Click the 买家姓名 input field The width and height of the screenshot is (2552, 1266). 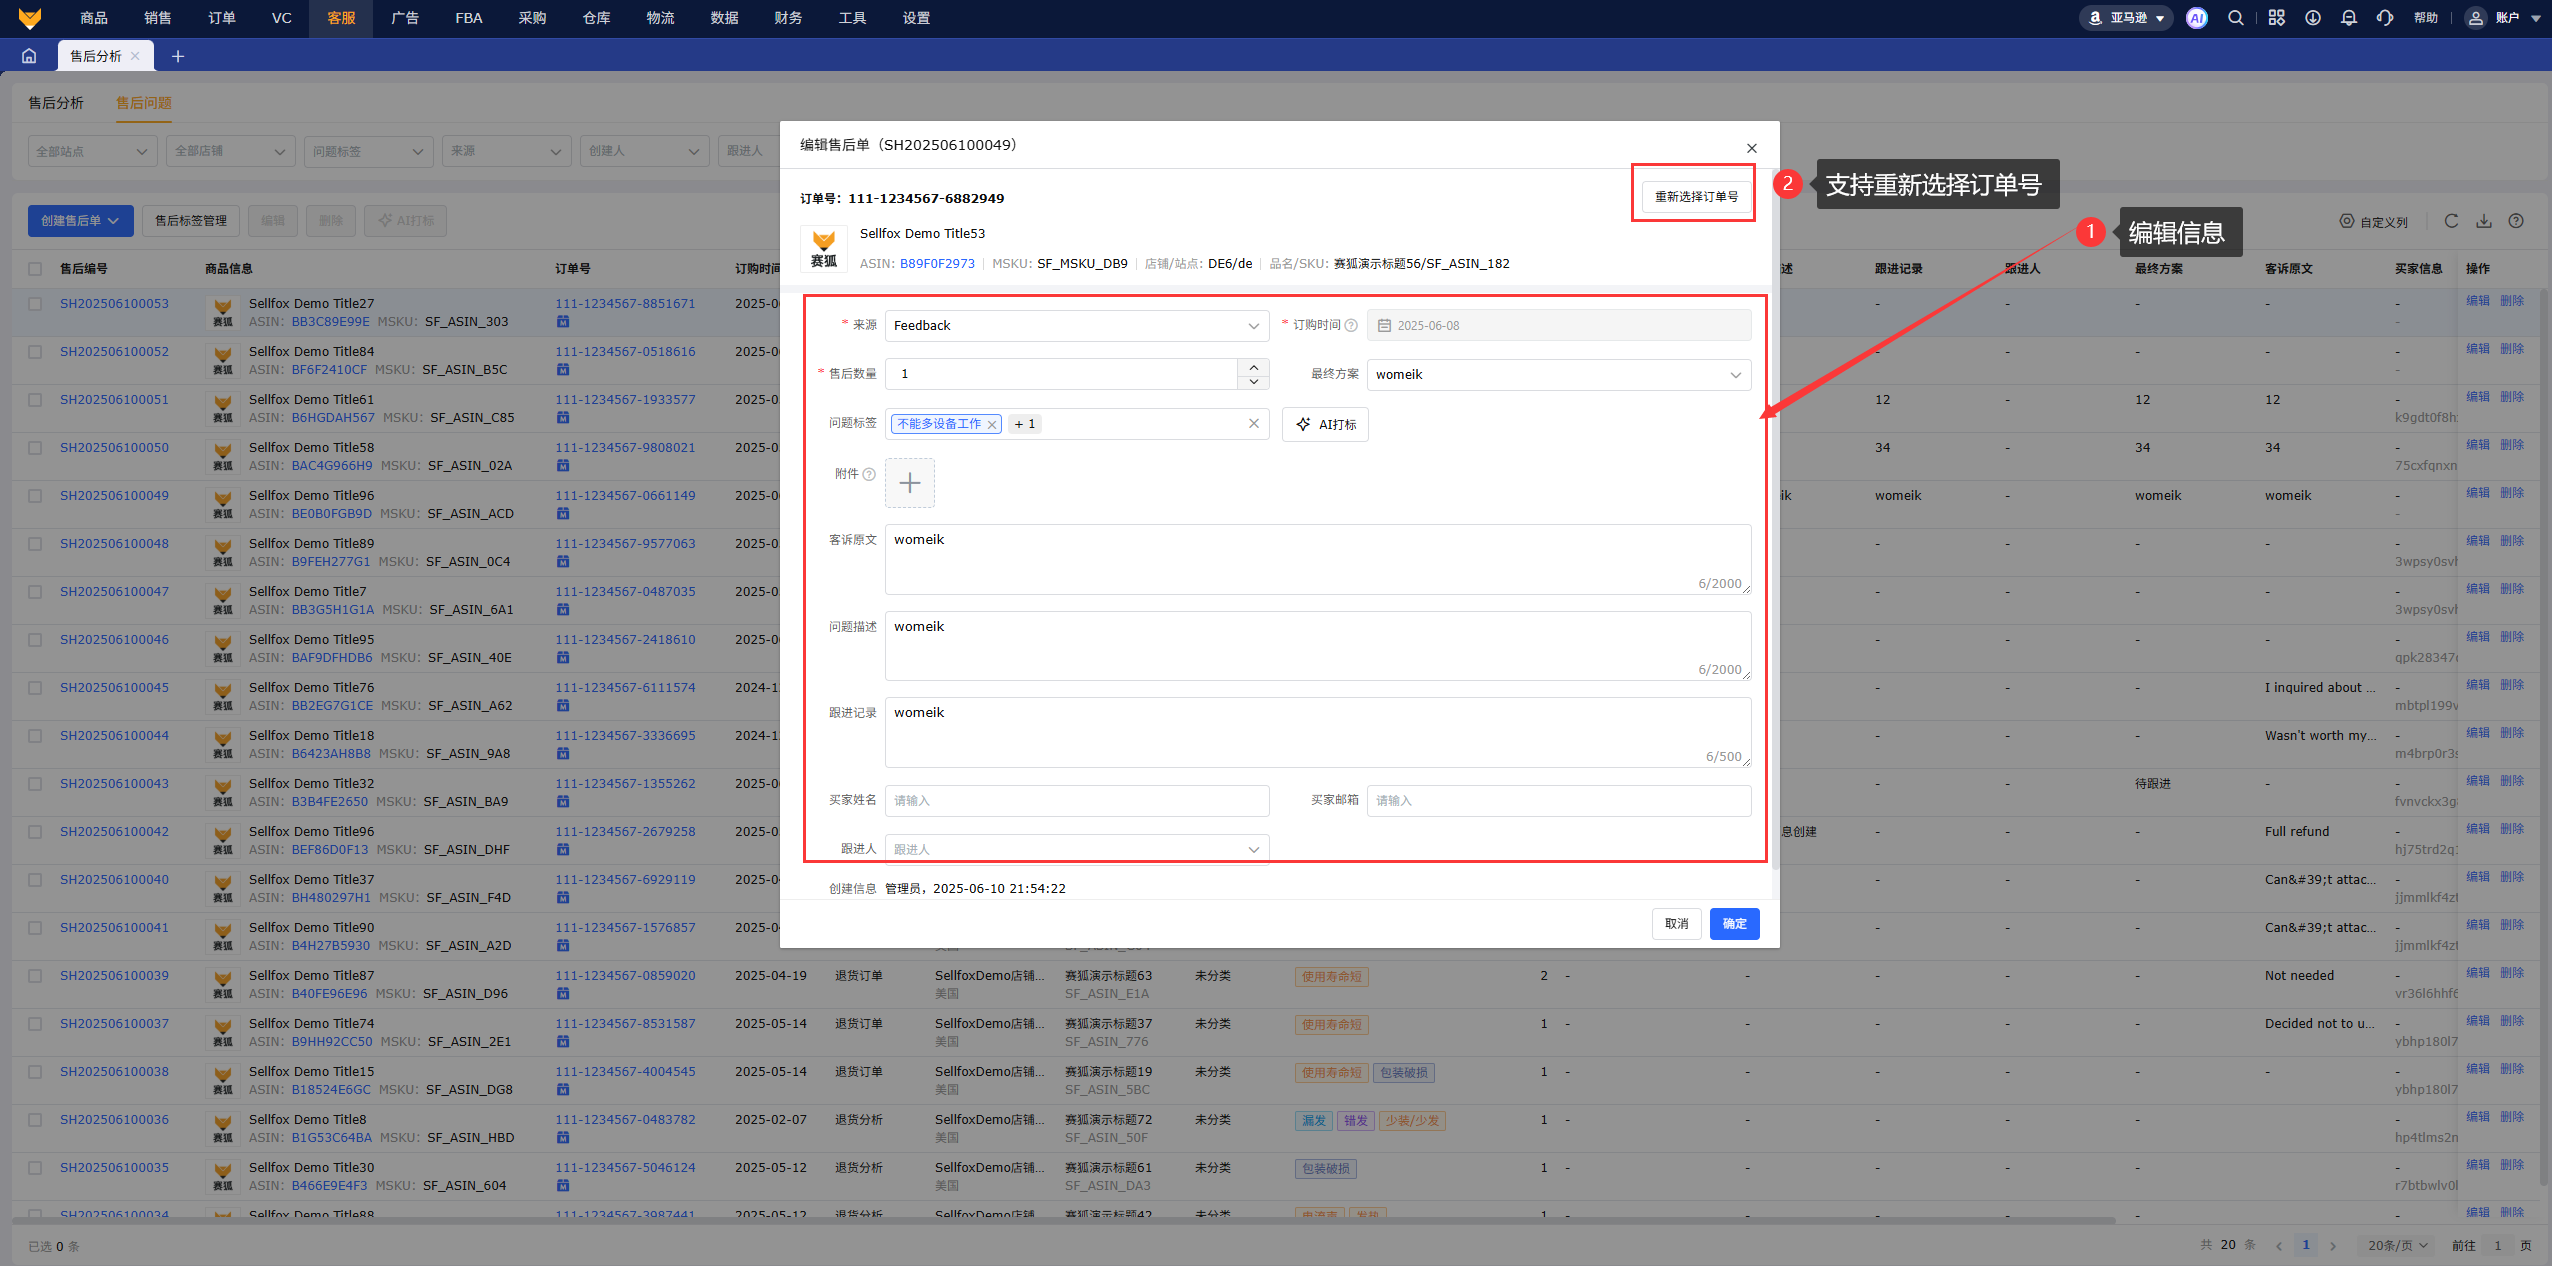coord(1076,800)
